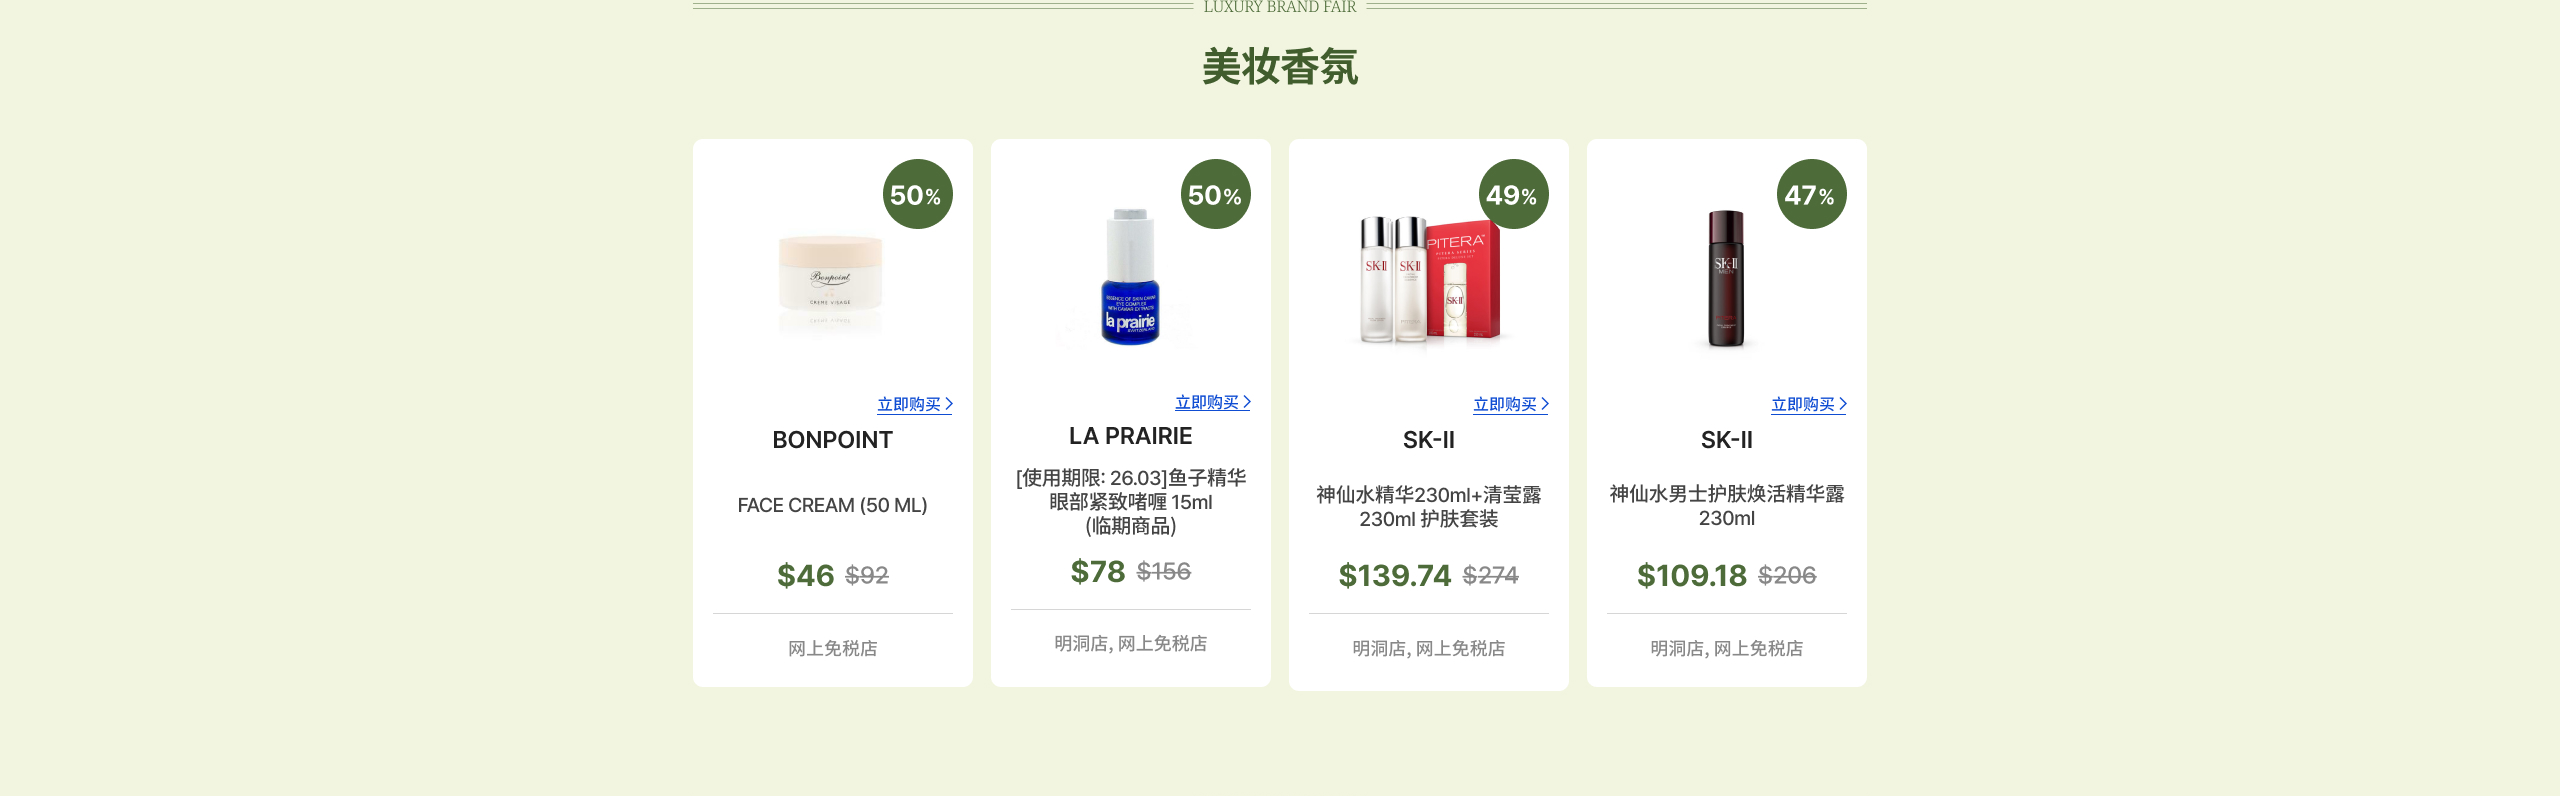Click the 神仙水精华230ml+清莹露 set title
Screen dimensions: 2560x796
tap(1428, 506)
